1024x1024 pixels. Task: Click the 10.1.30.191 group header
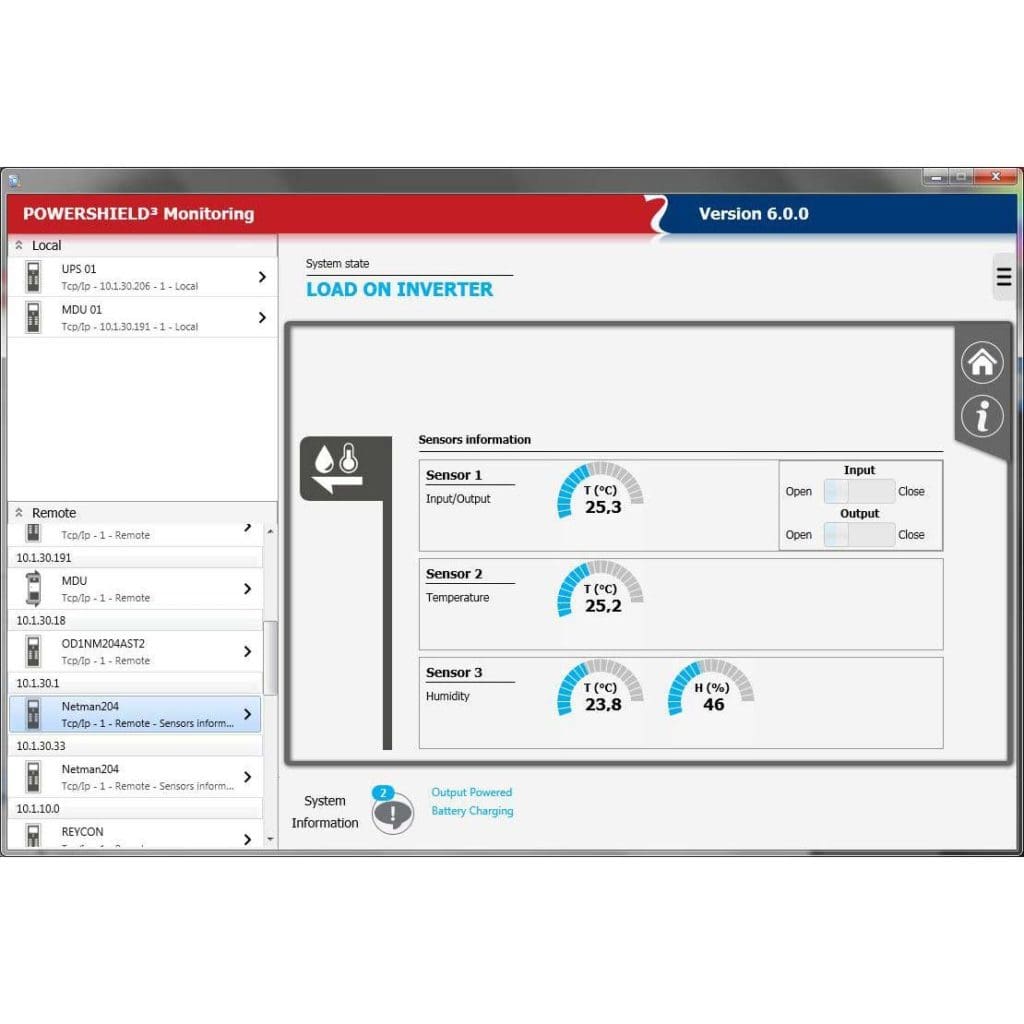point(135,558)
